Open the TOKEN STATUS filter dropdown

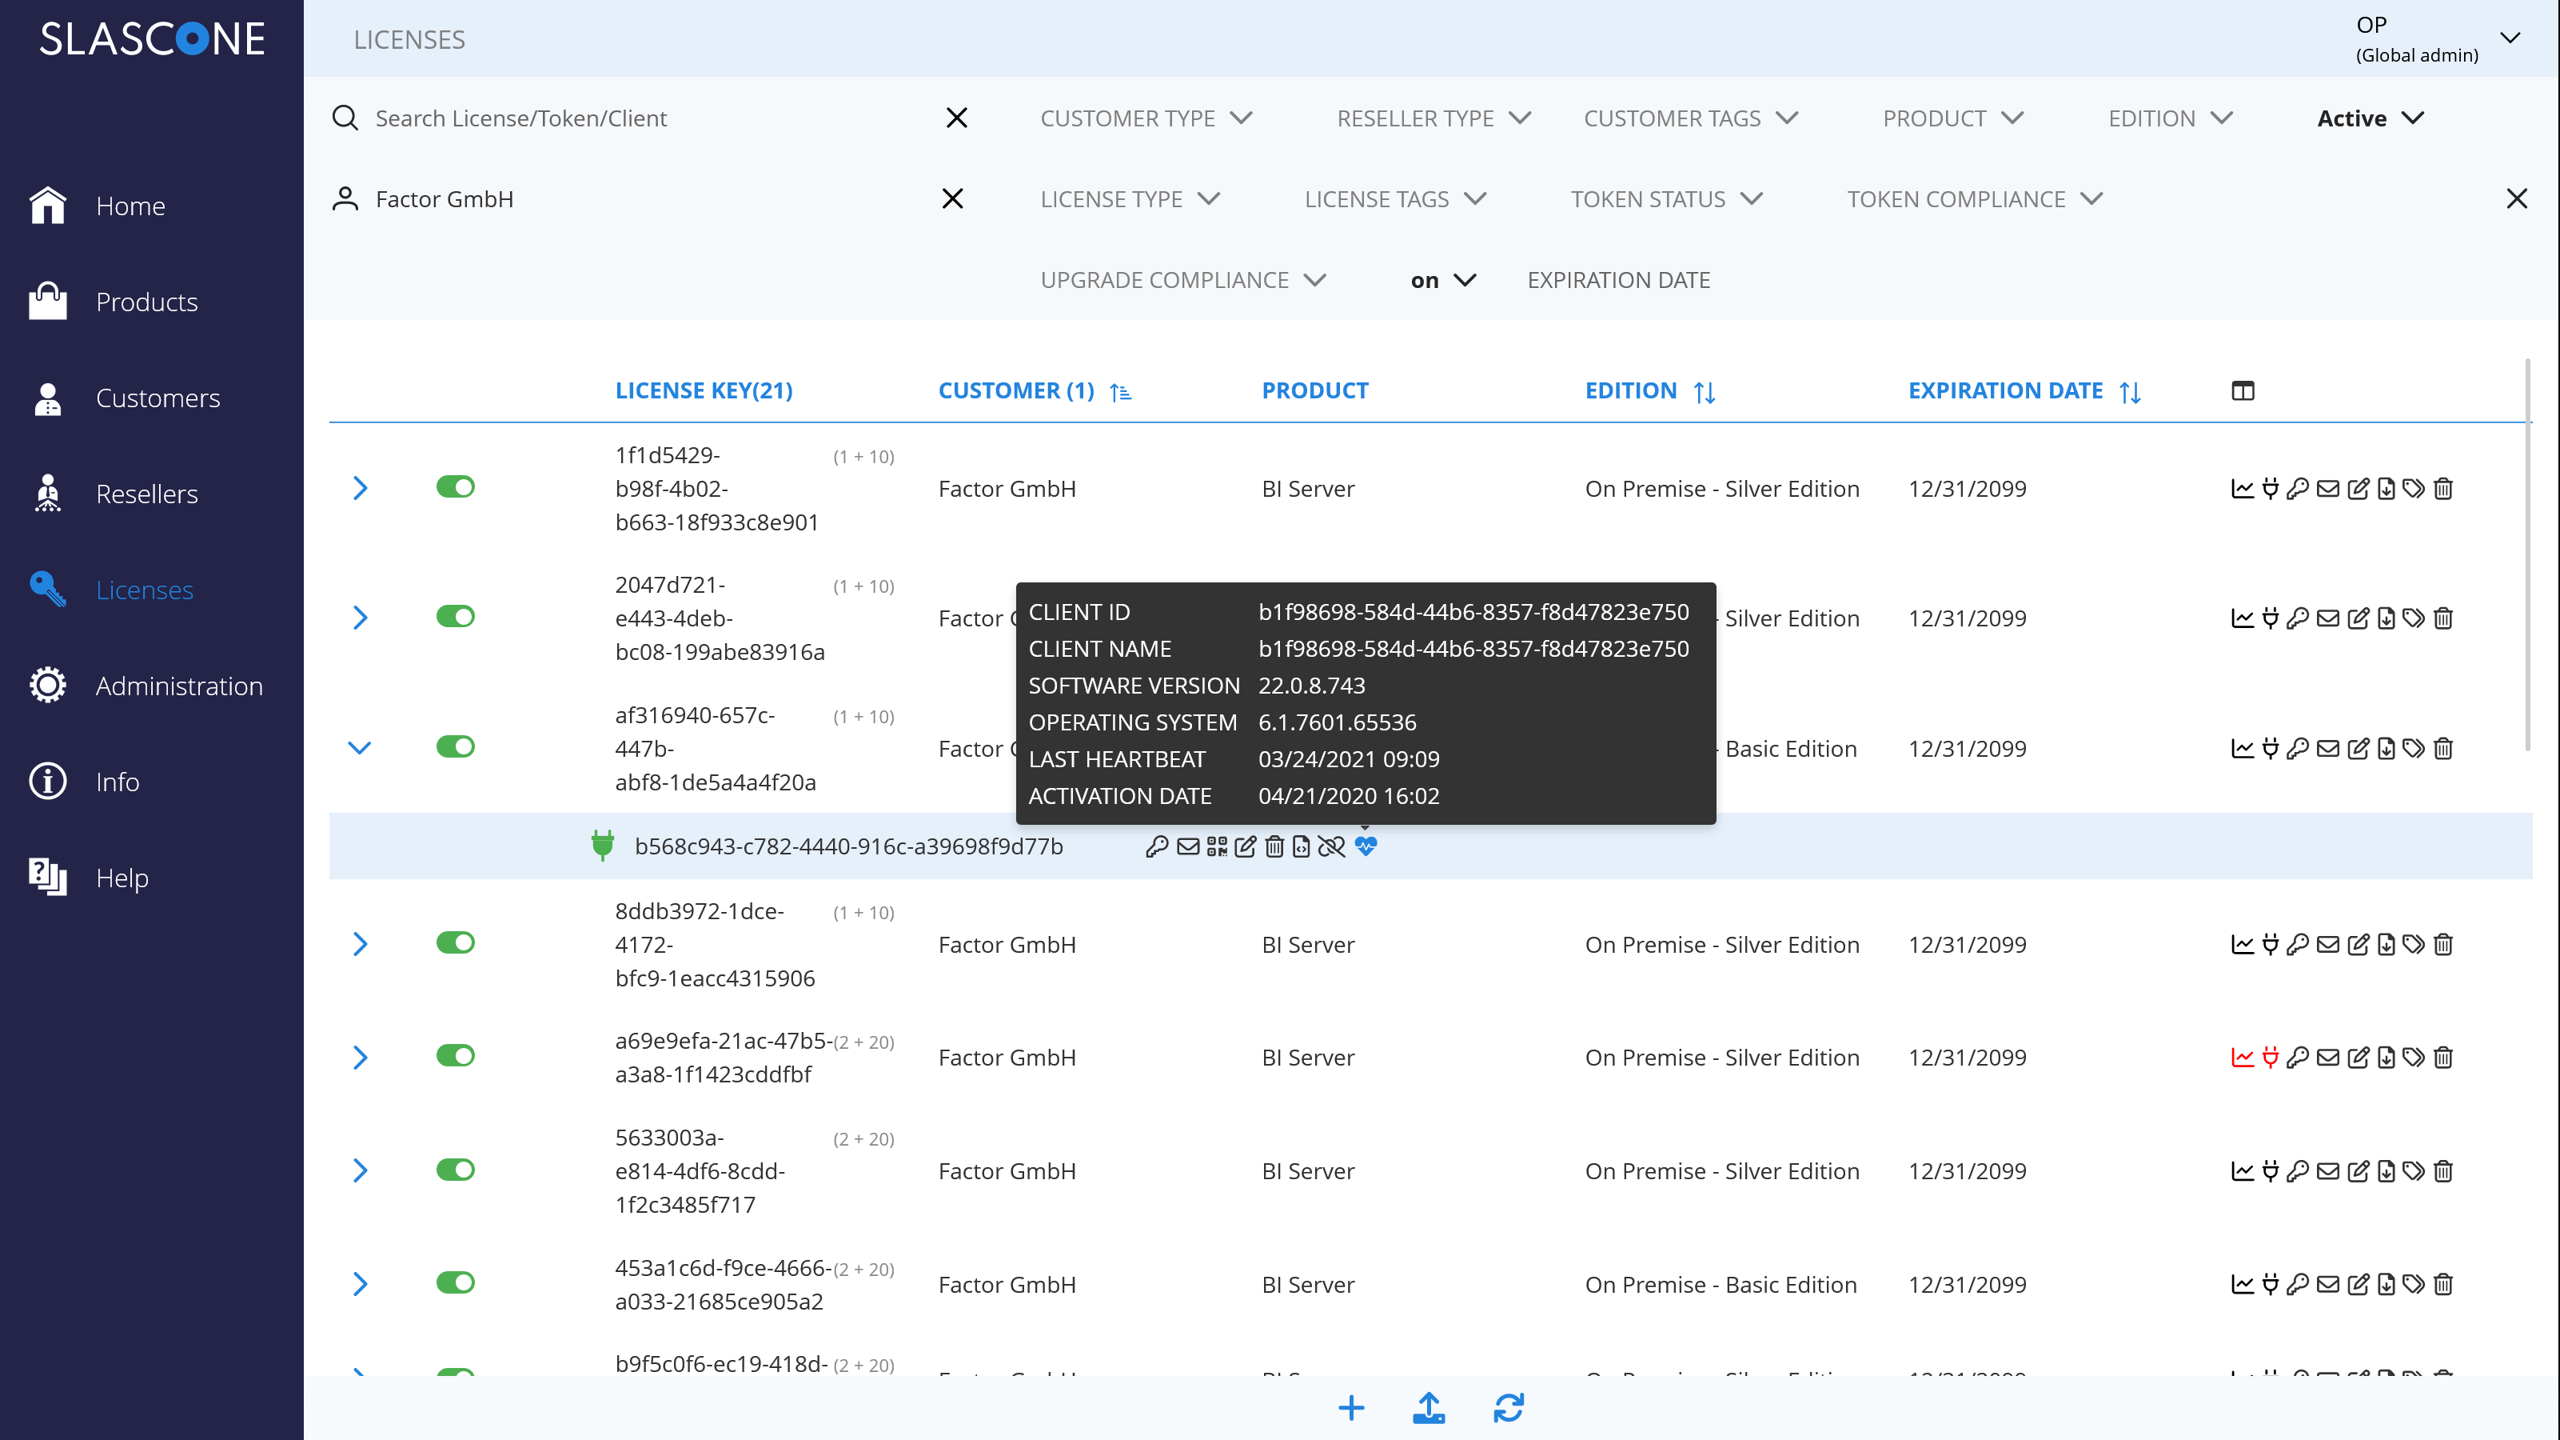click(1666, 199)
